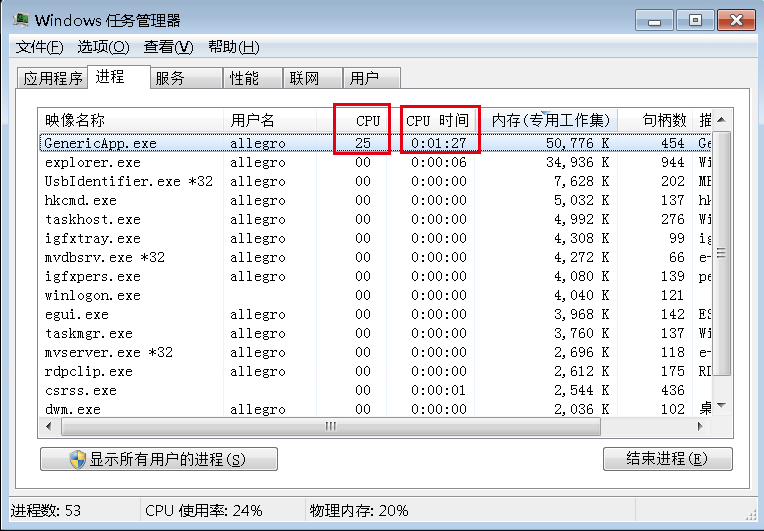Select the taskhost.exe process
Image resolution: width=764 pixels, height=531 pixels.
tap(375, 219)
